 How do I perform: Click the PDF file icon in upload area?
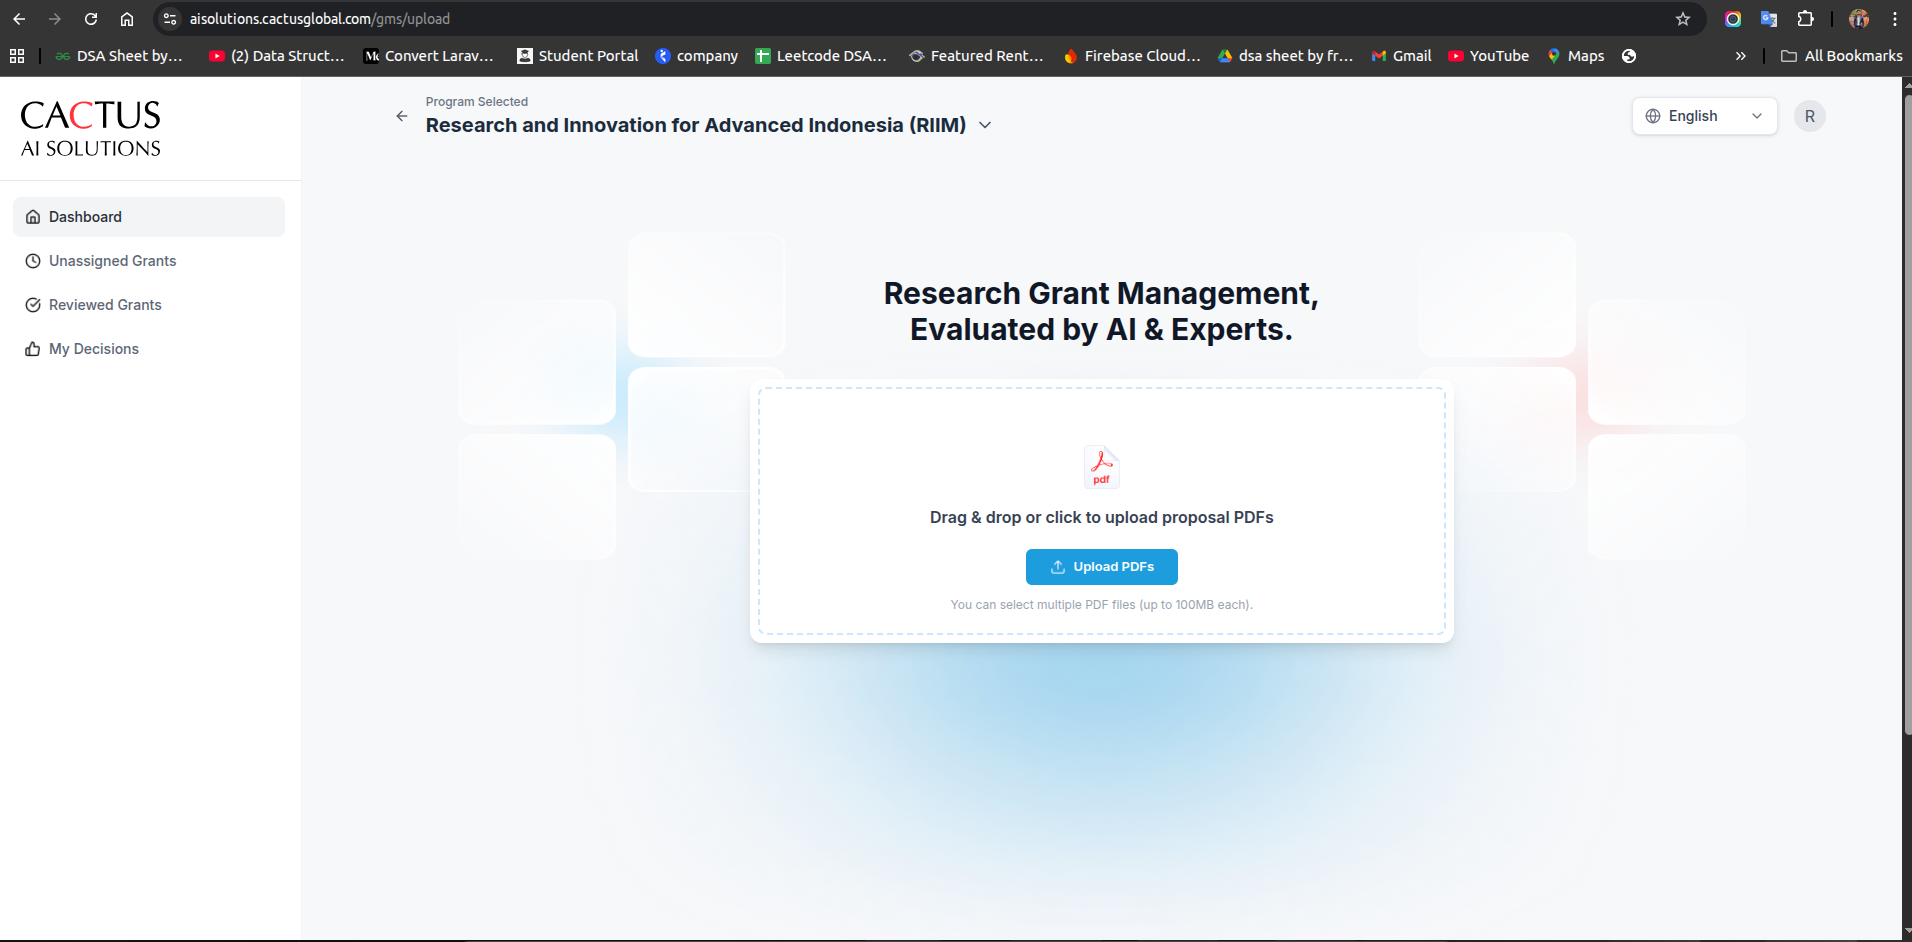pos(1101,467)
